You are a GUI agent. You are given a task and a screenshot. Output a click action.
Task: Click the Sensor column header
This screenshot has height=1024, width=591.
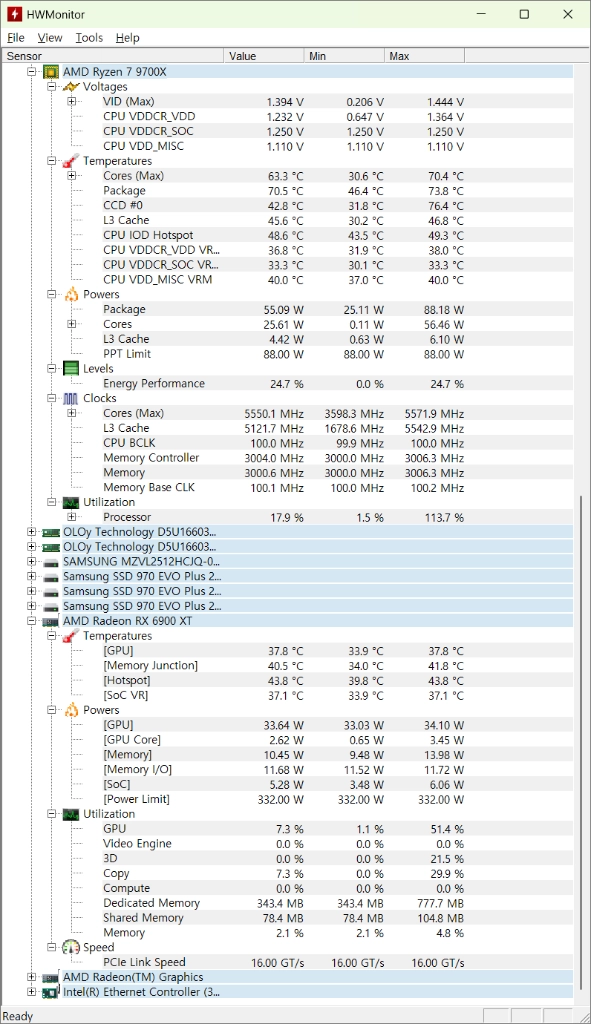[x=112, y=56]
